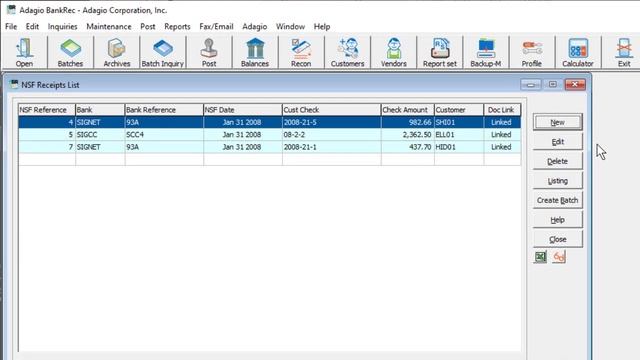The width and height of the screenshot is (640, 360).
Task: Click customer ELL01 cell
Action: [459, 135]
